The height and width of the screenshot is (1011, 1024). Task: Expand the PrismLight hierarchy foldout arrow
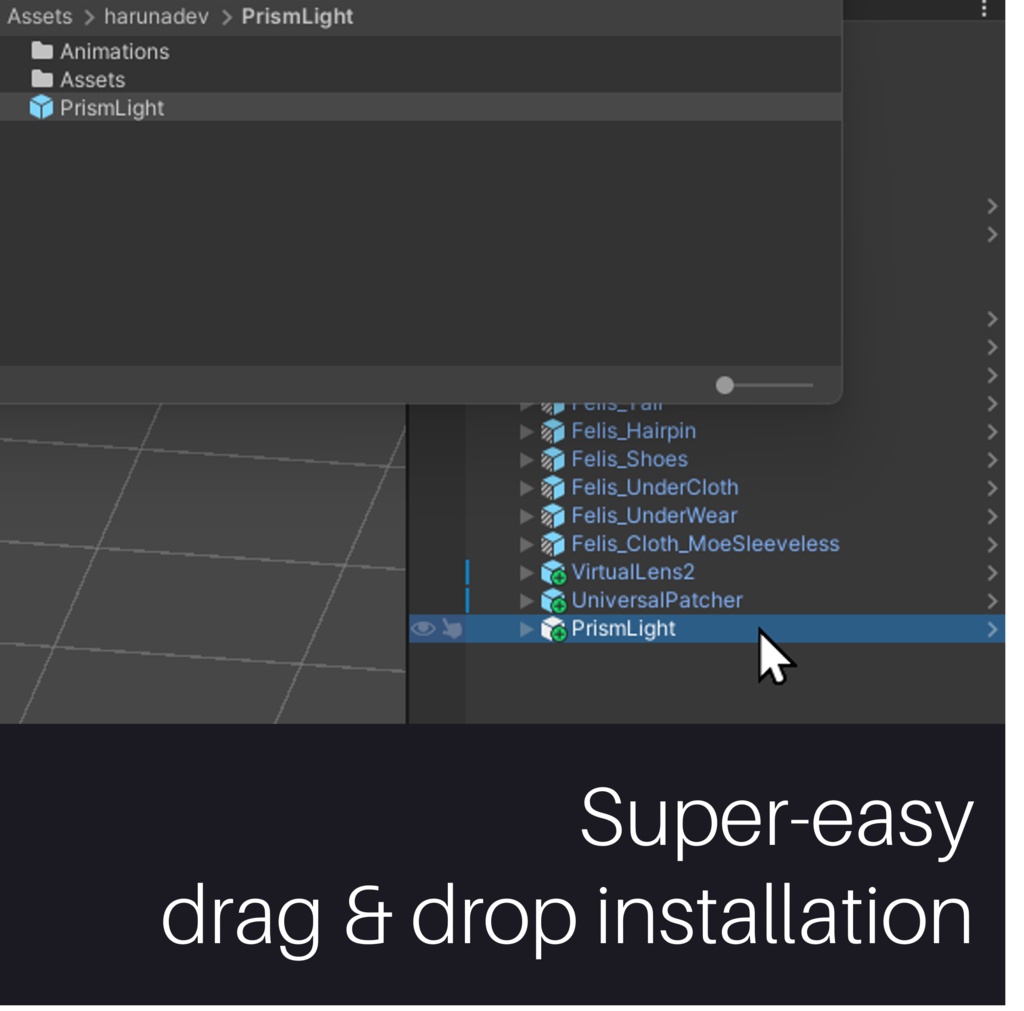pyautogui.click(x=527, y=629)
